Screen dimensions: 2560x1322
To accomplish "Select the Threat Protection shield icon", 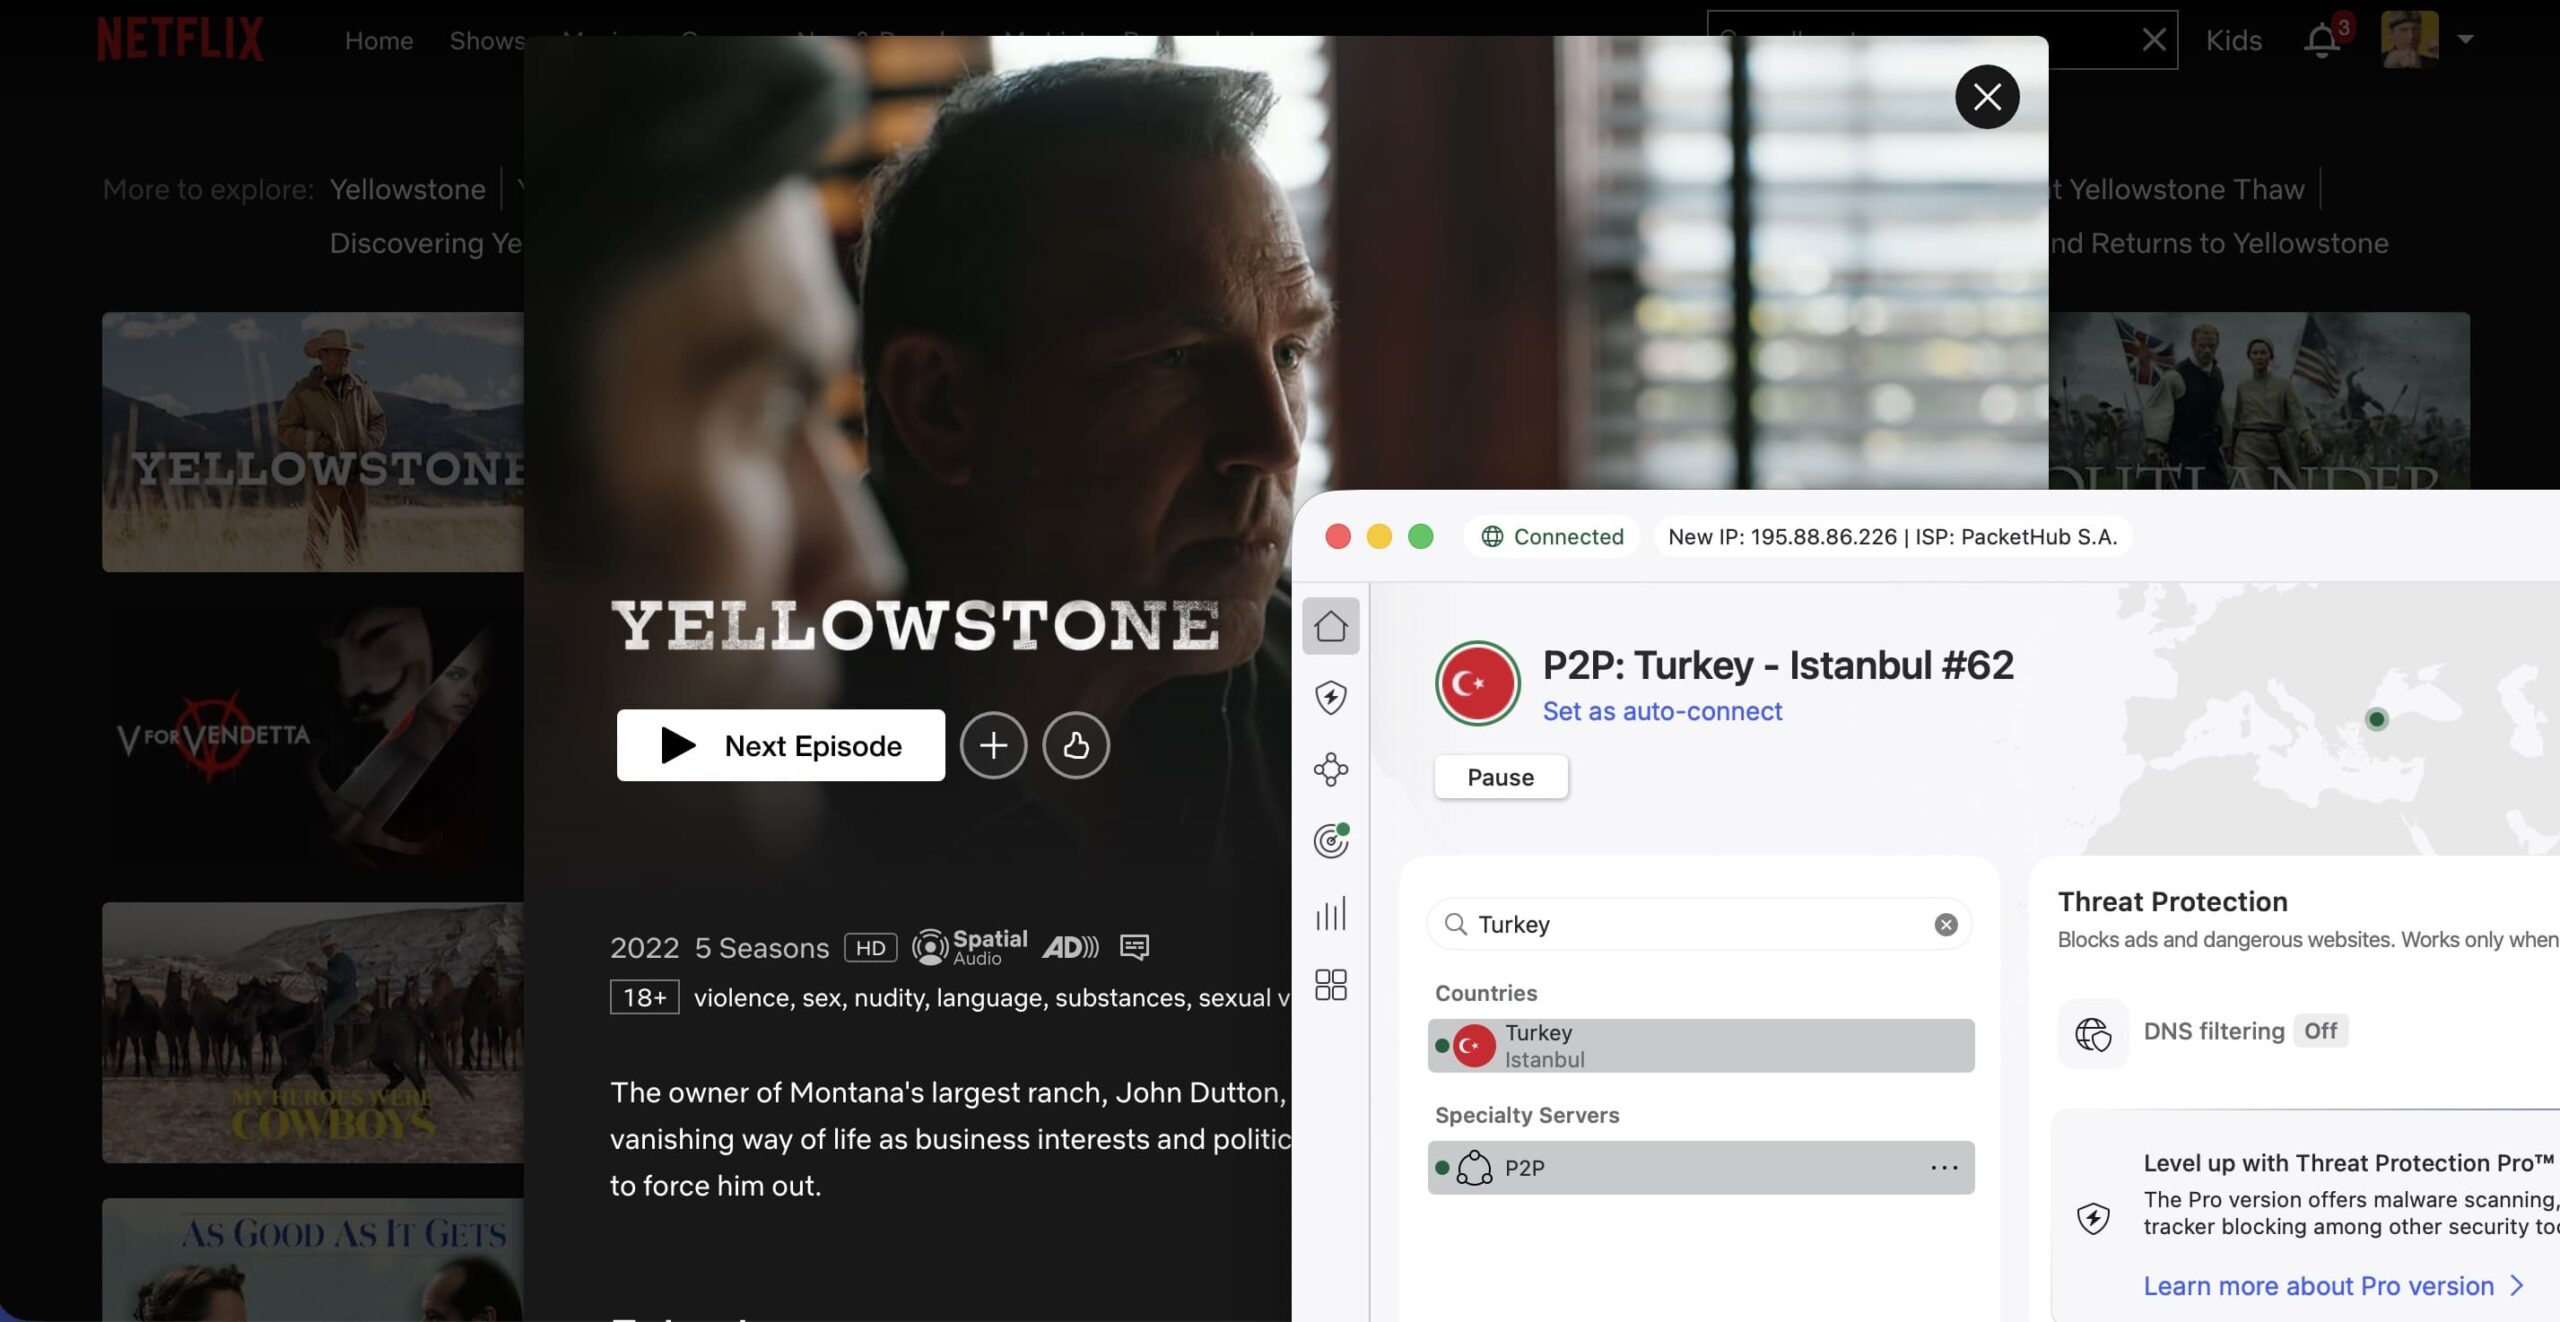I will tap(1331, 698).
